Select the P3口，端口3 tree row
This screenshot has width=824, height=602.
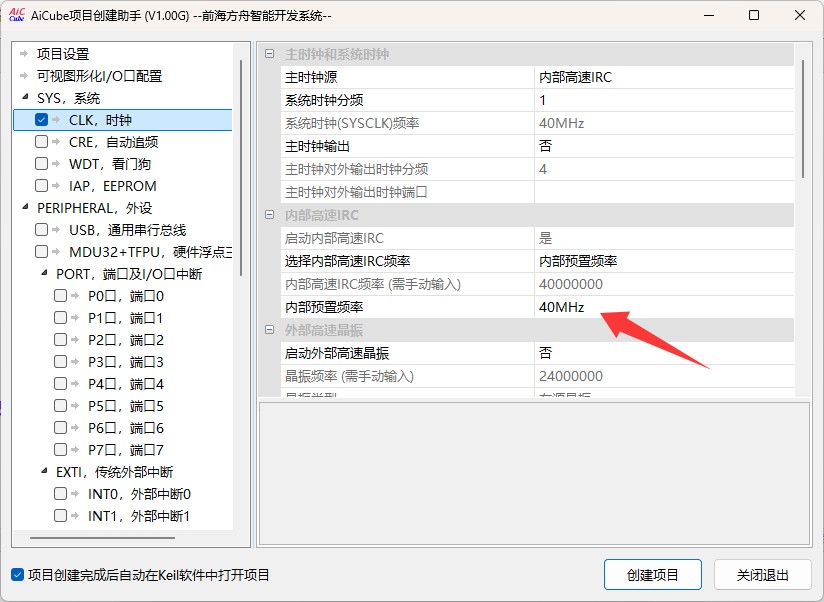pyautogui.click(x=126, y=362)
